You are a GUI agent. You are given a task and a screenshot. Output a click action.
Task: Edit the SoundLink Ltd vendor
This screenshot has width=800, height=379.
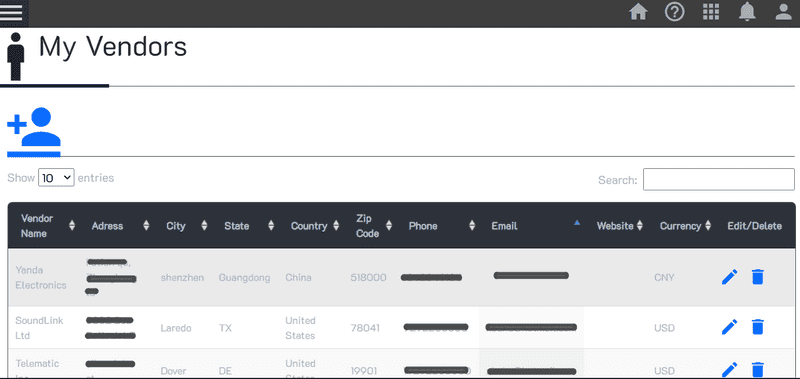pos(730,326)
